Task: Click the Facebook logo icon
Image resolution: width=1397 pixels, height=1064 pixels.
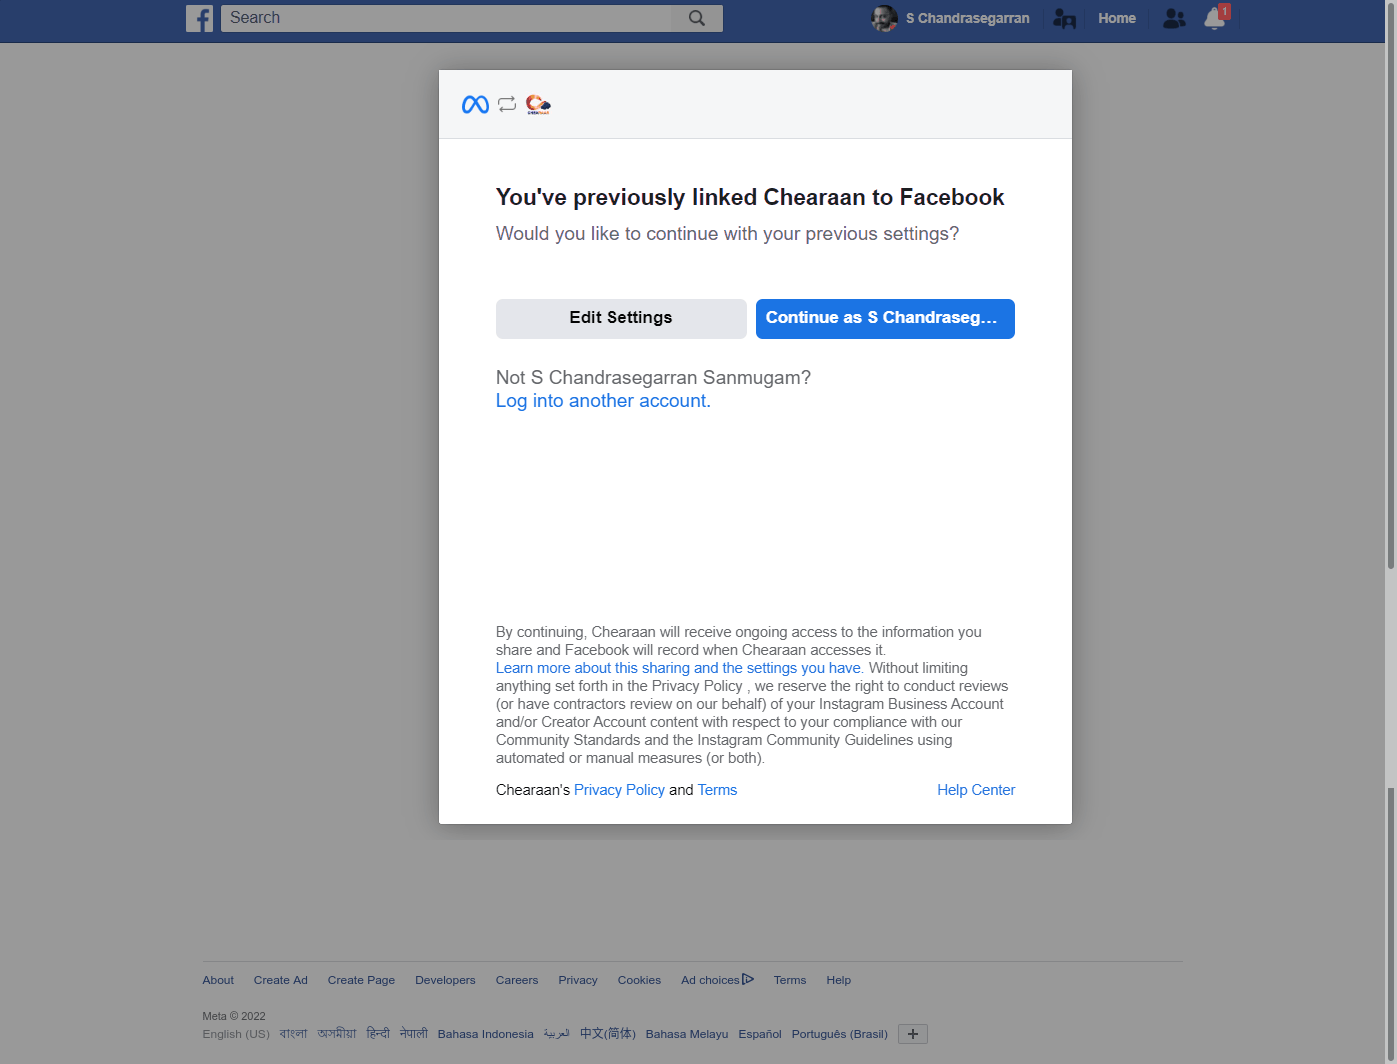Action: pyautogui.click(x=199, y=18)
